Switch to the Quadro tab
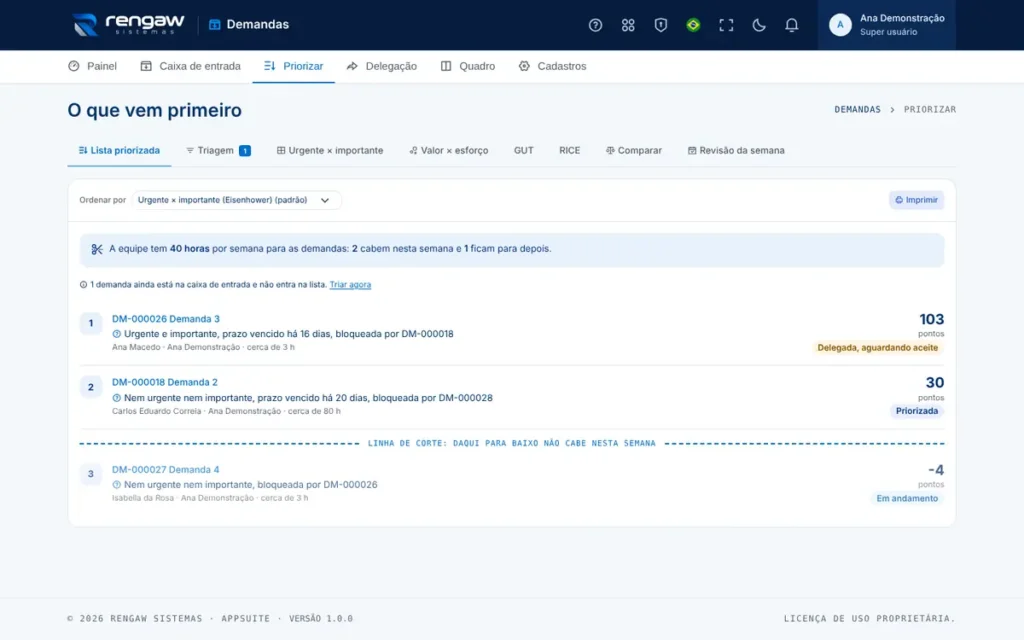Viewport: 1024px width, 640px height. [x=468, y=66]
